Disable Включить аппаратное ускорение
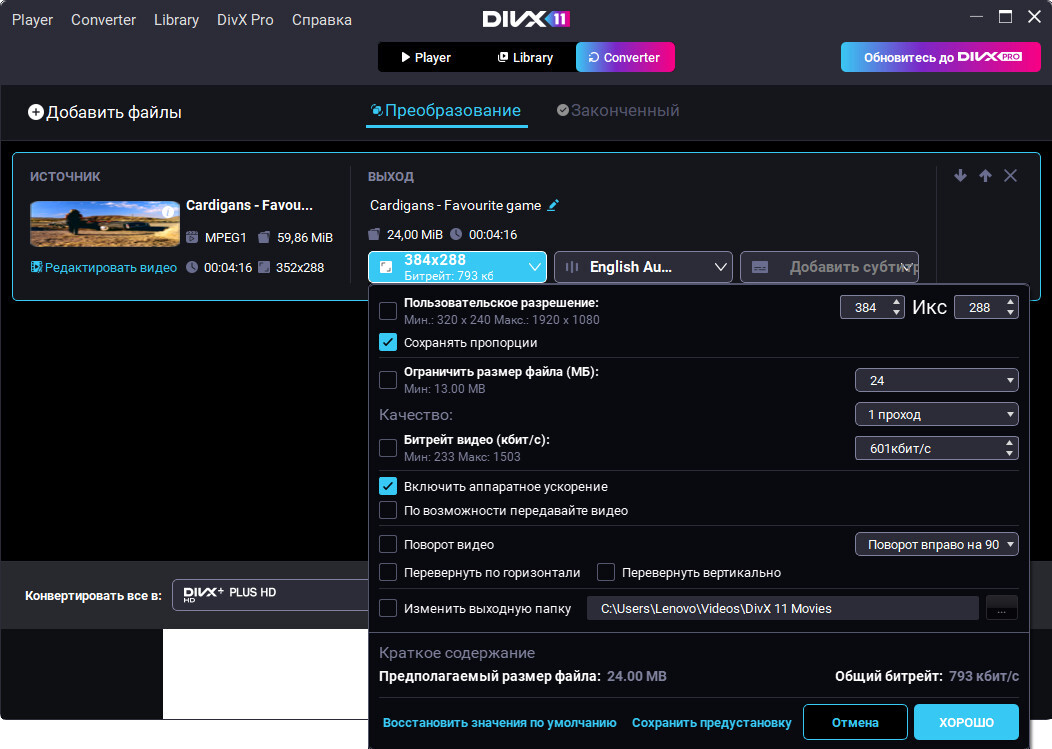This screenshot has width=1052, height=749. pyautogui.click(x=388, y=486)
